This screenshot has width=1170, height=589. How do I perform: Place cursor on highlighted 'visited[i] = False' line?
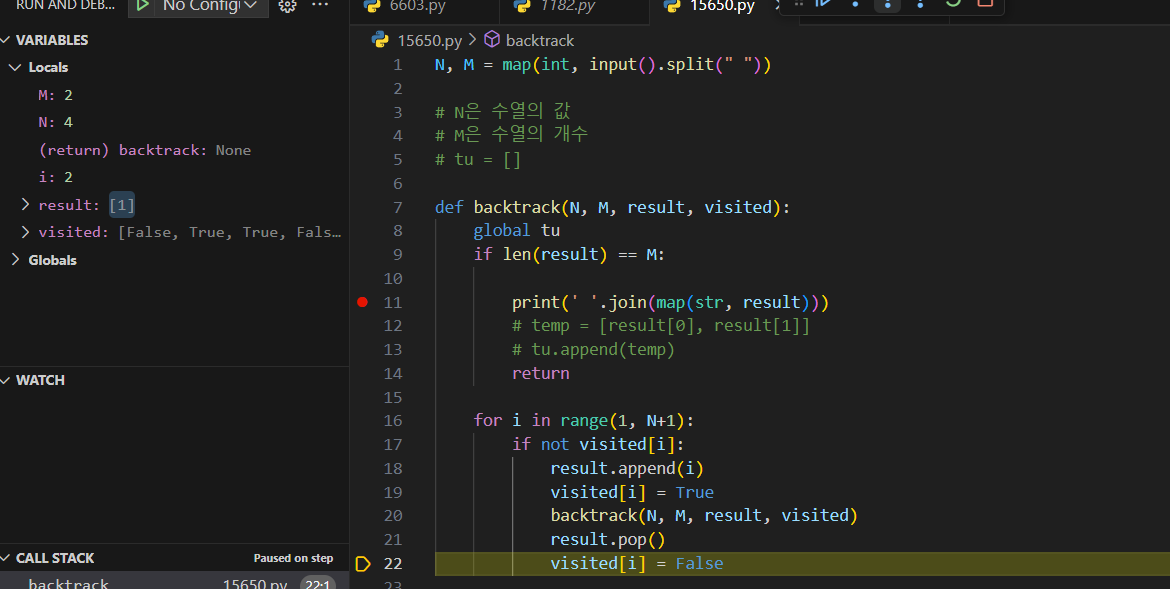636,564
